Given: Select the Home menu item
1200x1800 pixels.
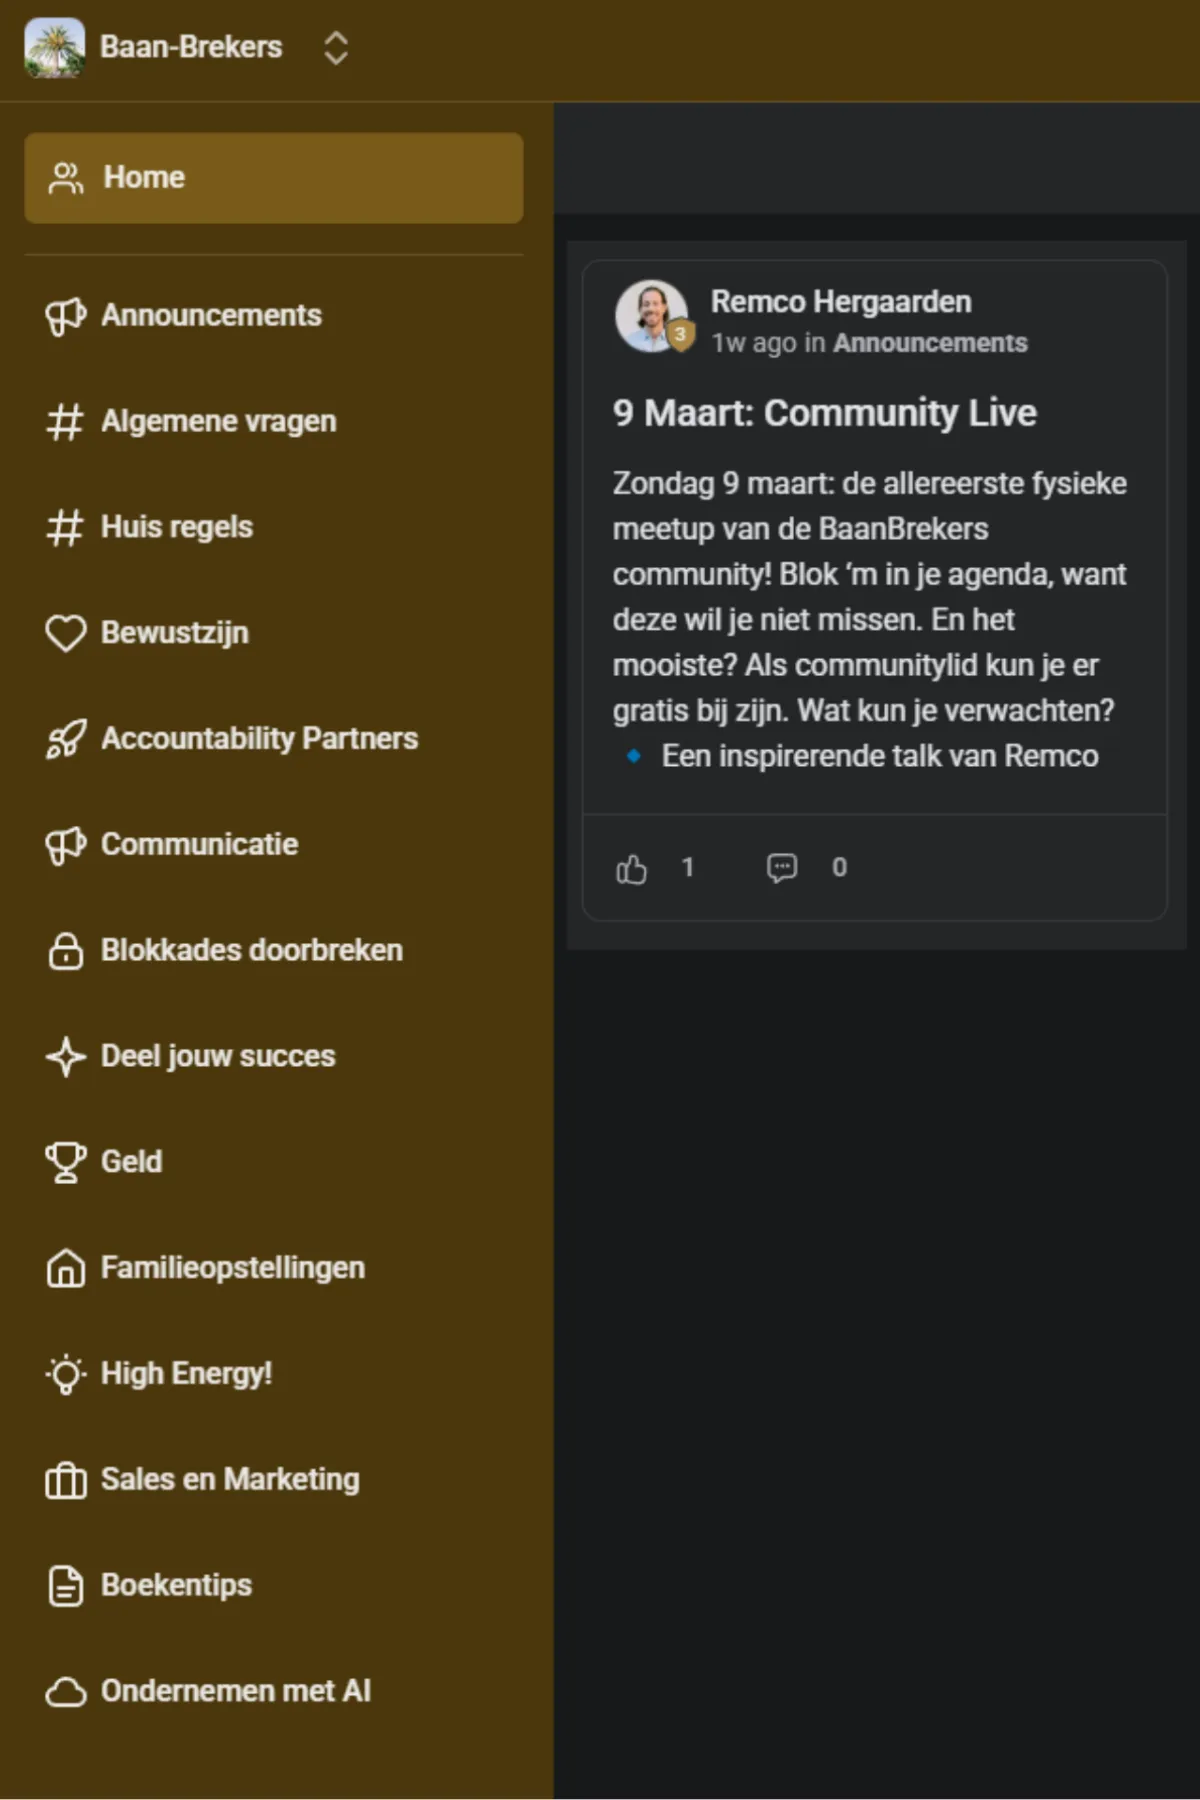Looking at the screenshot, I should pos(274,178).
